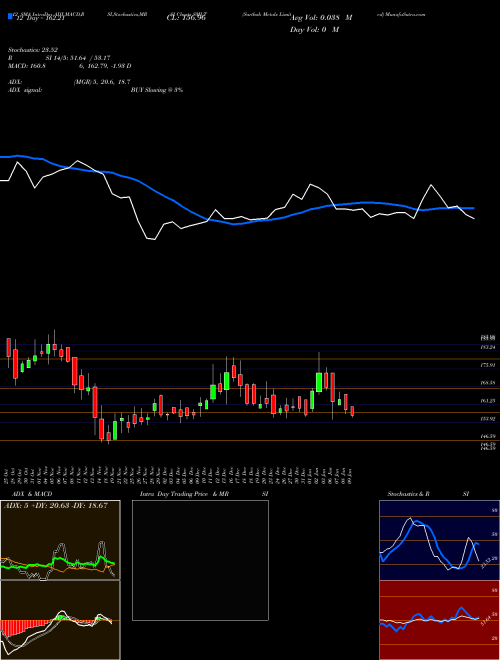Click the 'Intra Day Trading Price & MR' heading

point(184,494)
